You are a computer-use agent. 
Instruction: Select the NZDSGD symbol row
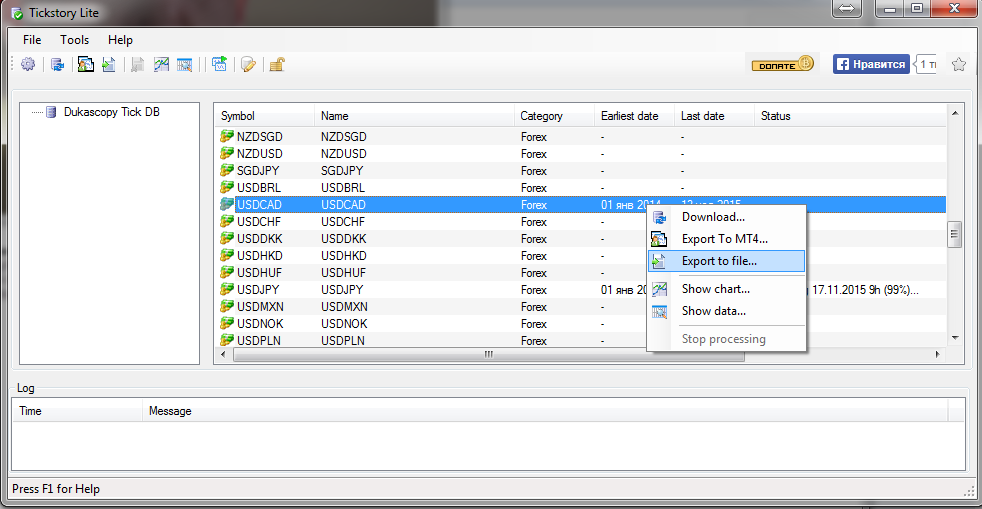[x=581, y=136]
